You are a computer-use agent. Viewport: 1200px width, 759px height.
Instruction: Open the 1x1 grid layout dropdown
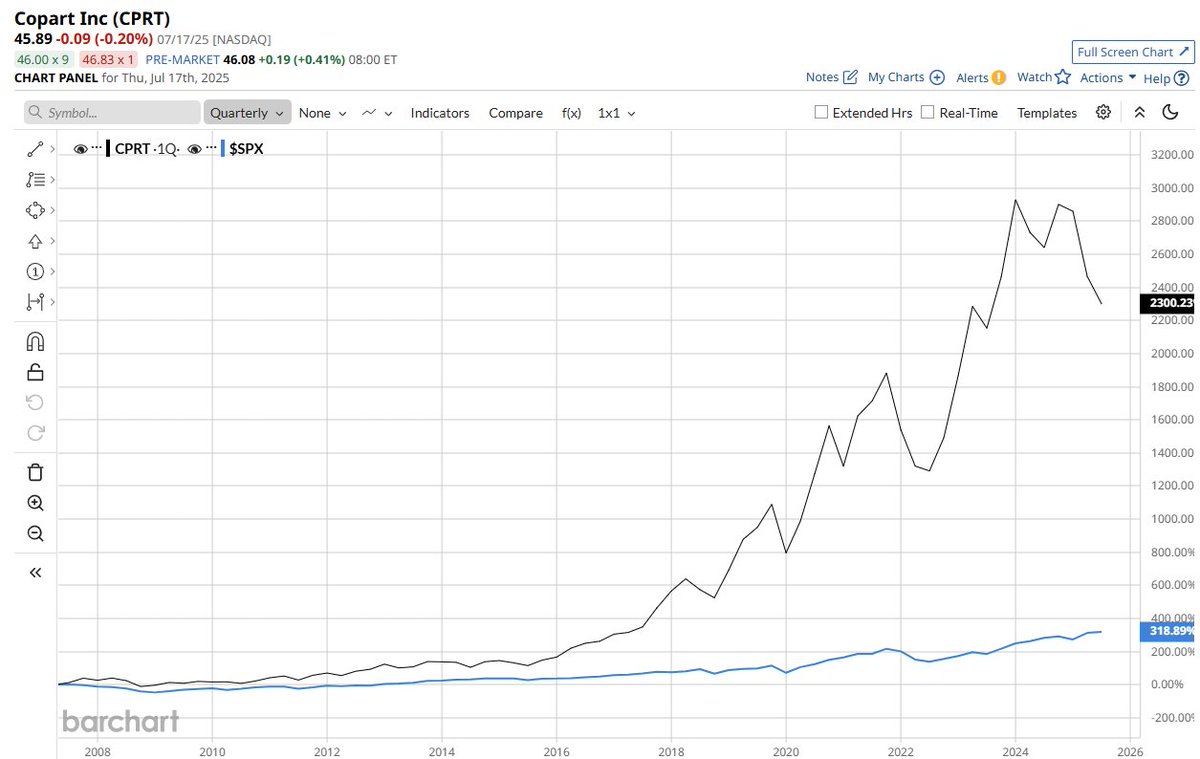tap(616, 113)
